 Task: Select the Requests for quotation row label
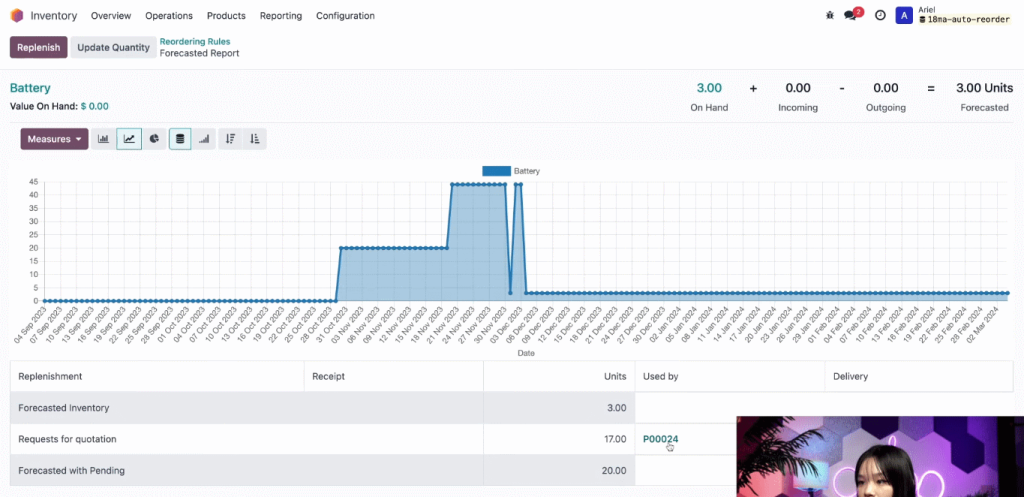pos(67,439)
